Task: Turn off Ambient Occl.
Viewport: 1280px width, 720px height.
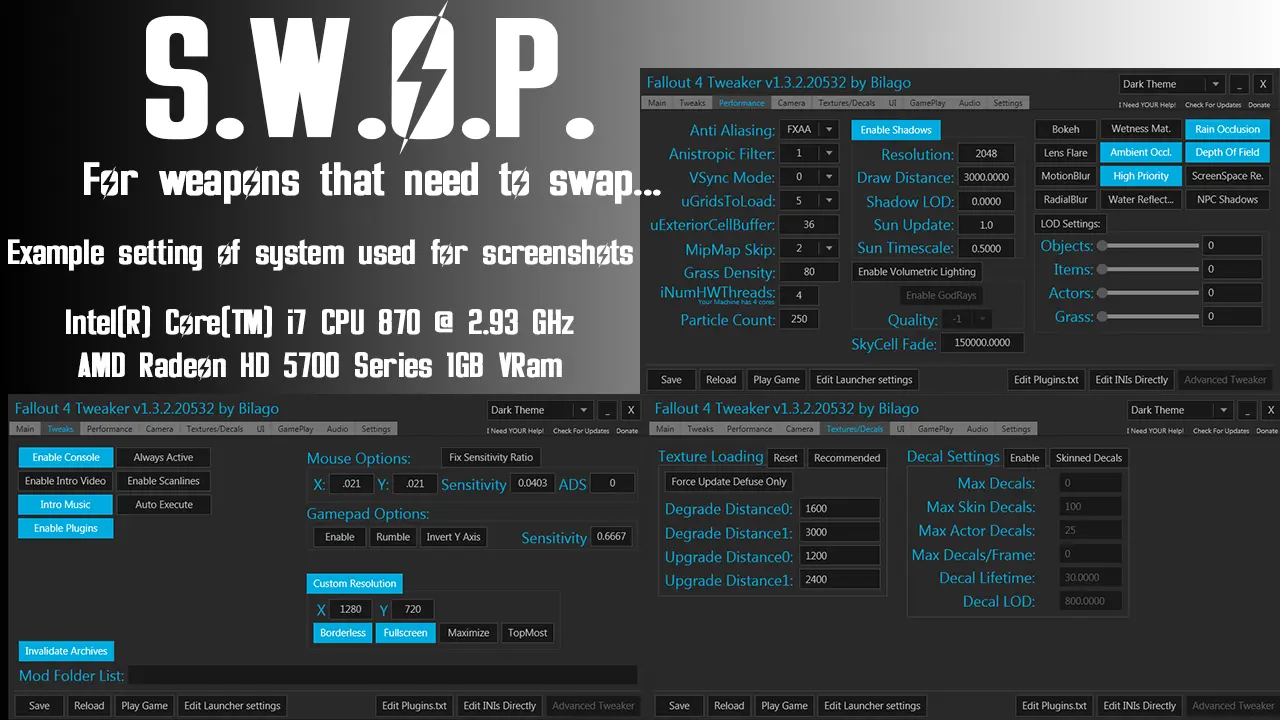Action: (x=1141, y=153)
